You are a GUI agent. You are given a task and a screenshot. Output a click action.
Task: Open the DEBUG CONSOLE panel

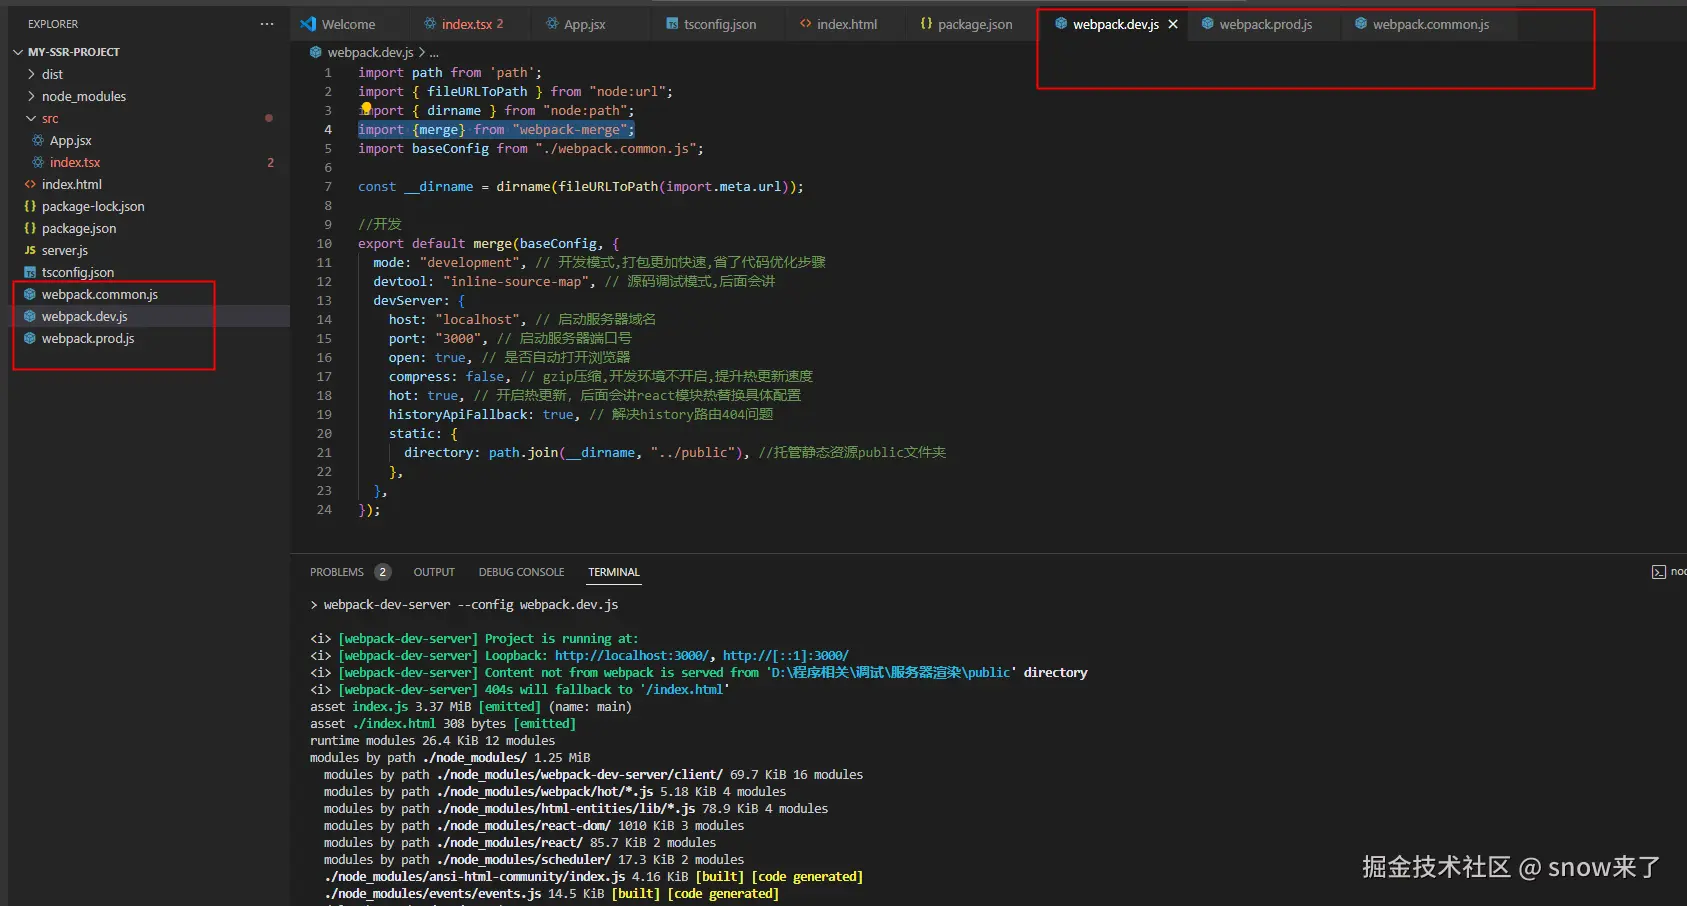[521, 572]
